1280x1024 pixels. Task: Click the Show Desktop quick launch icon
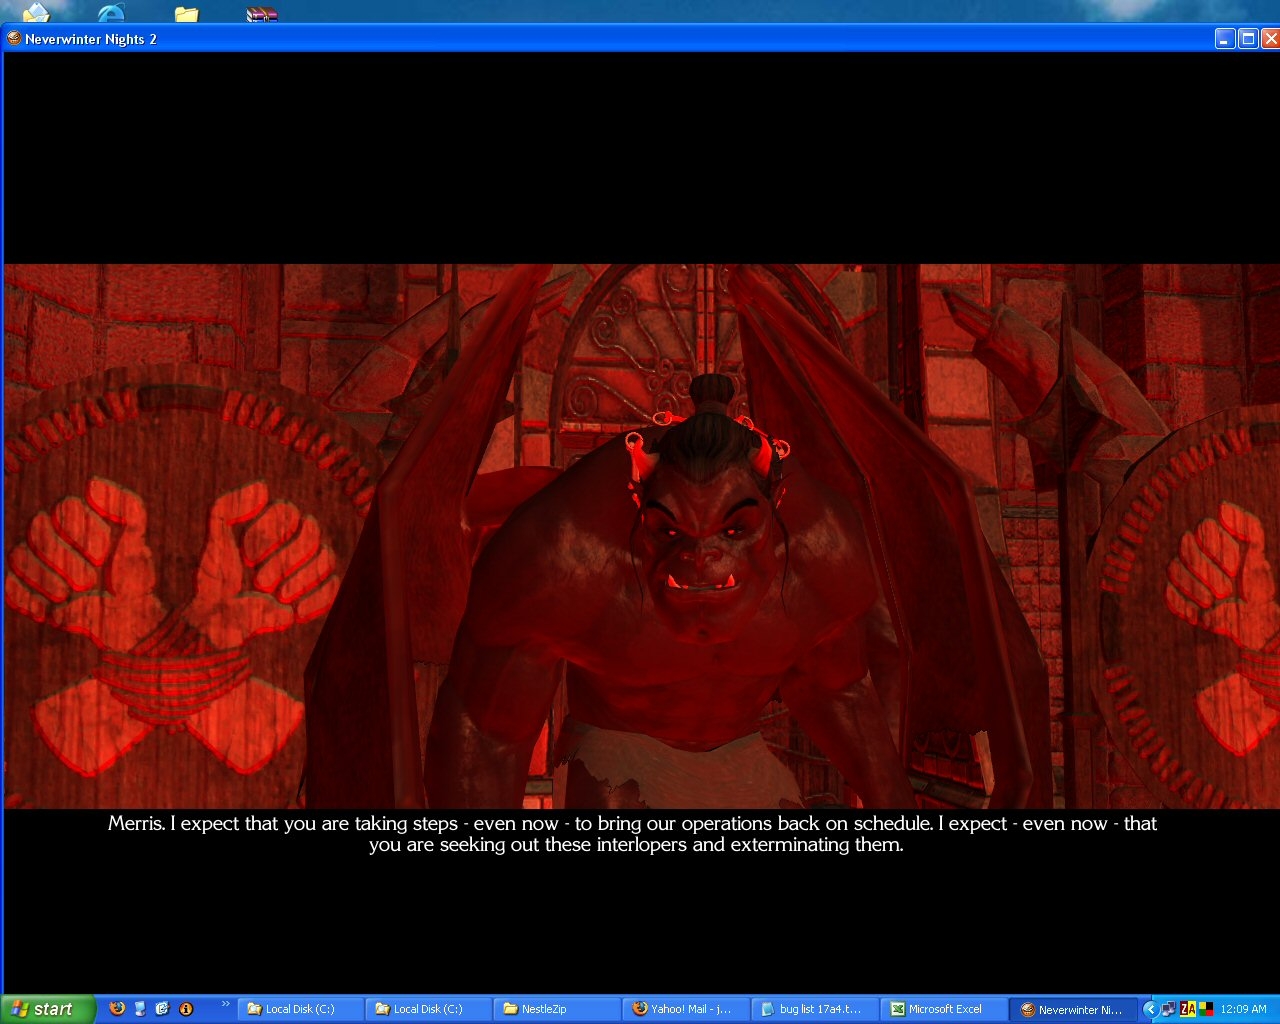pos(140,1008)
